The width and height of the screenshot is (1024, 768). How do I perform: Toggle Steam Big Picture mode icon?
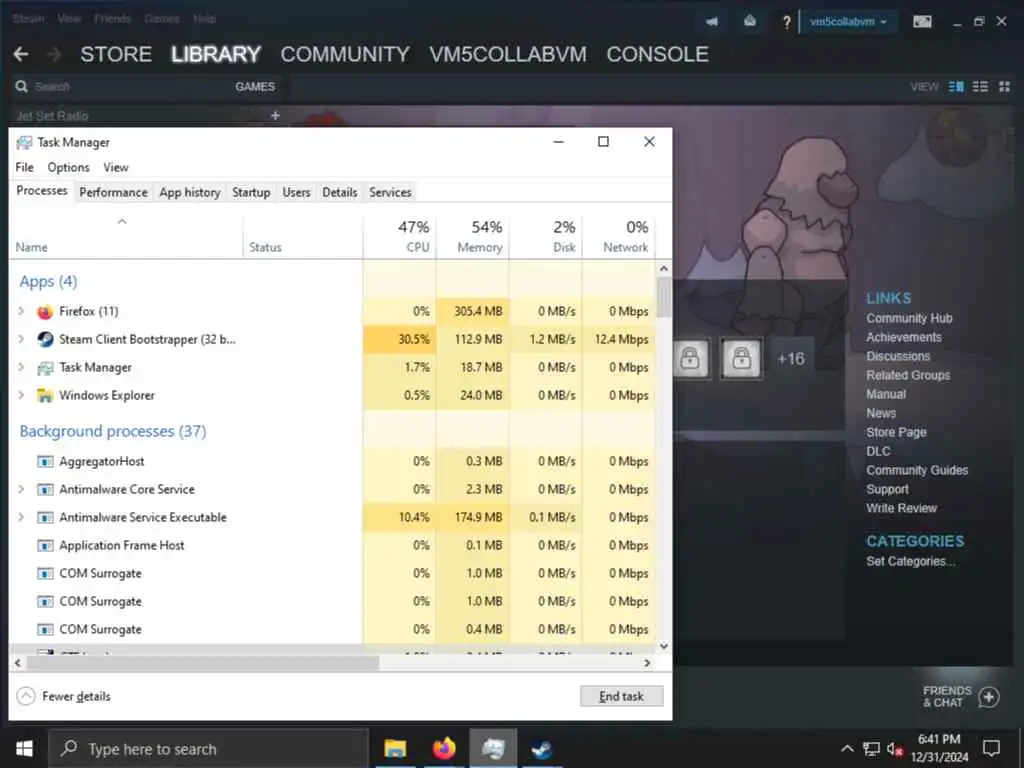(922, 22)
